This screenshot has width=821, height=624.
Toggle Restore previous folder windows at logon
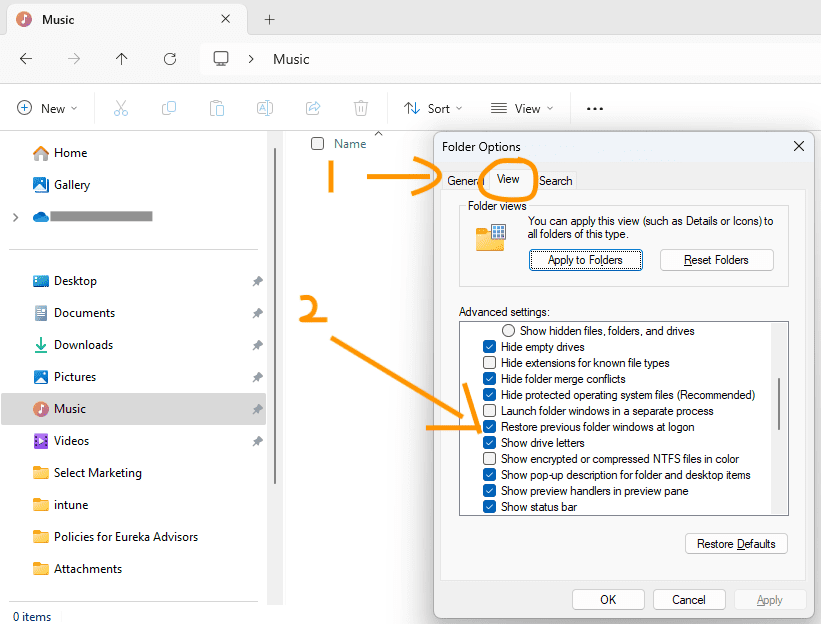pos(490,427)
